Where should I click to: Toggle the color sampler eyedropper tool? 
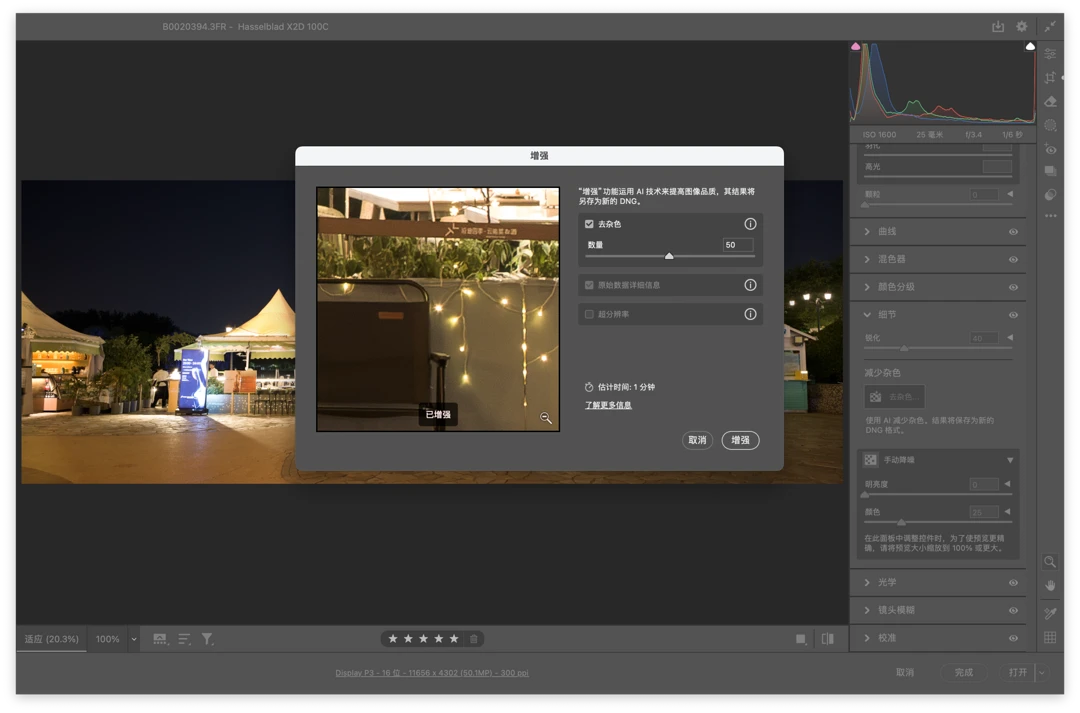pyautogui.click(x=1050, y=612)
